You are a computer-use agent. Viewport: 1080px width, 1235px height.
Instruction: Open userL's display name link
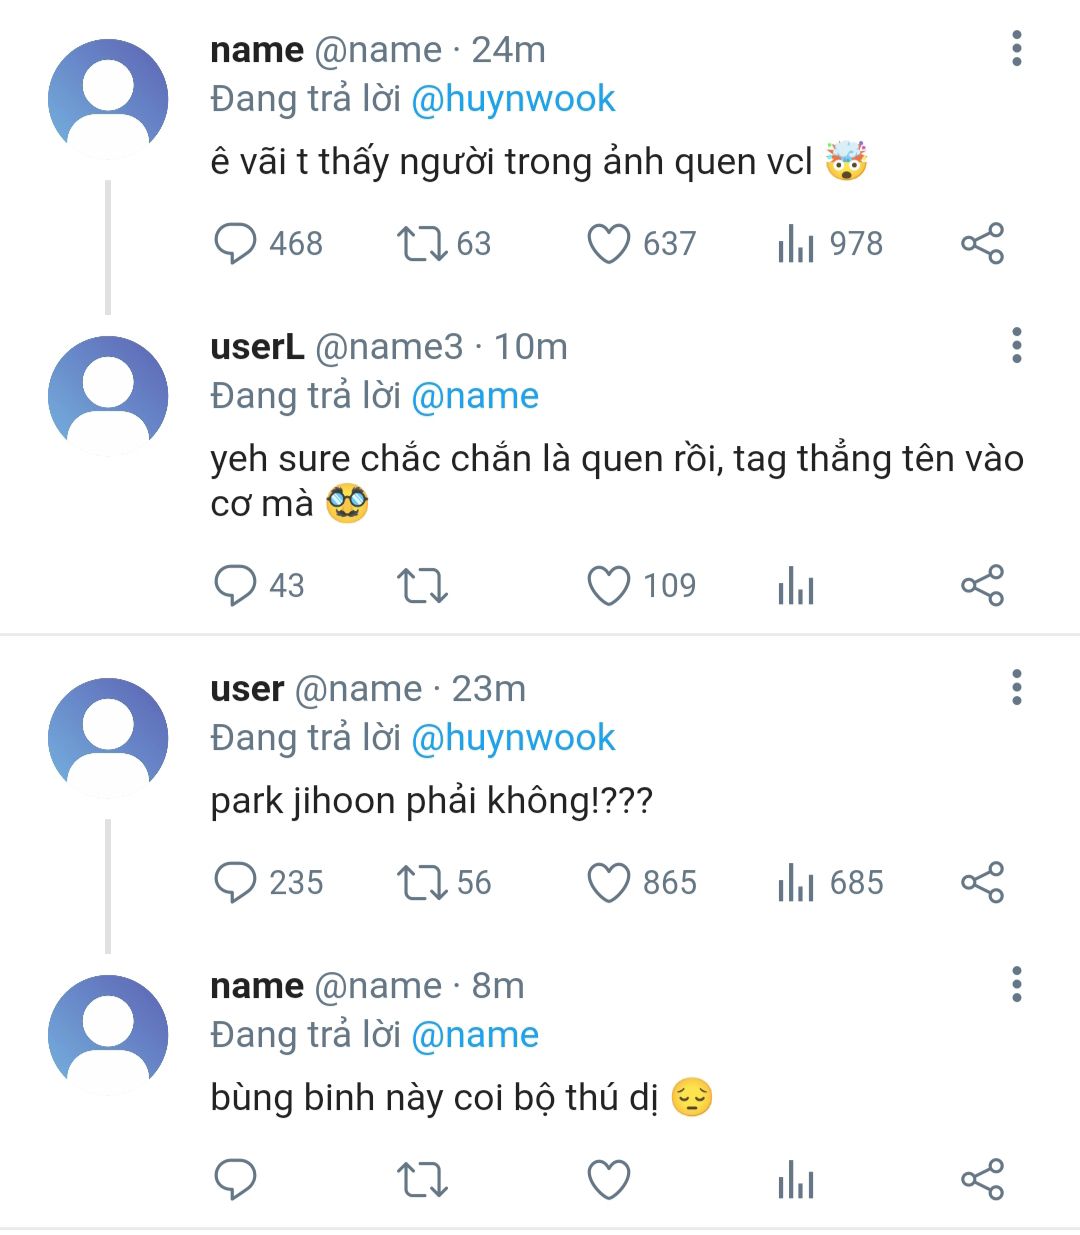[x=257, y=347]
